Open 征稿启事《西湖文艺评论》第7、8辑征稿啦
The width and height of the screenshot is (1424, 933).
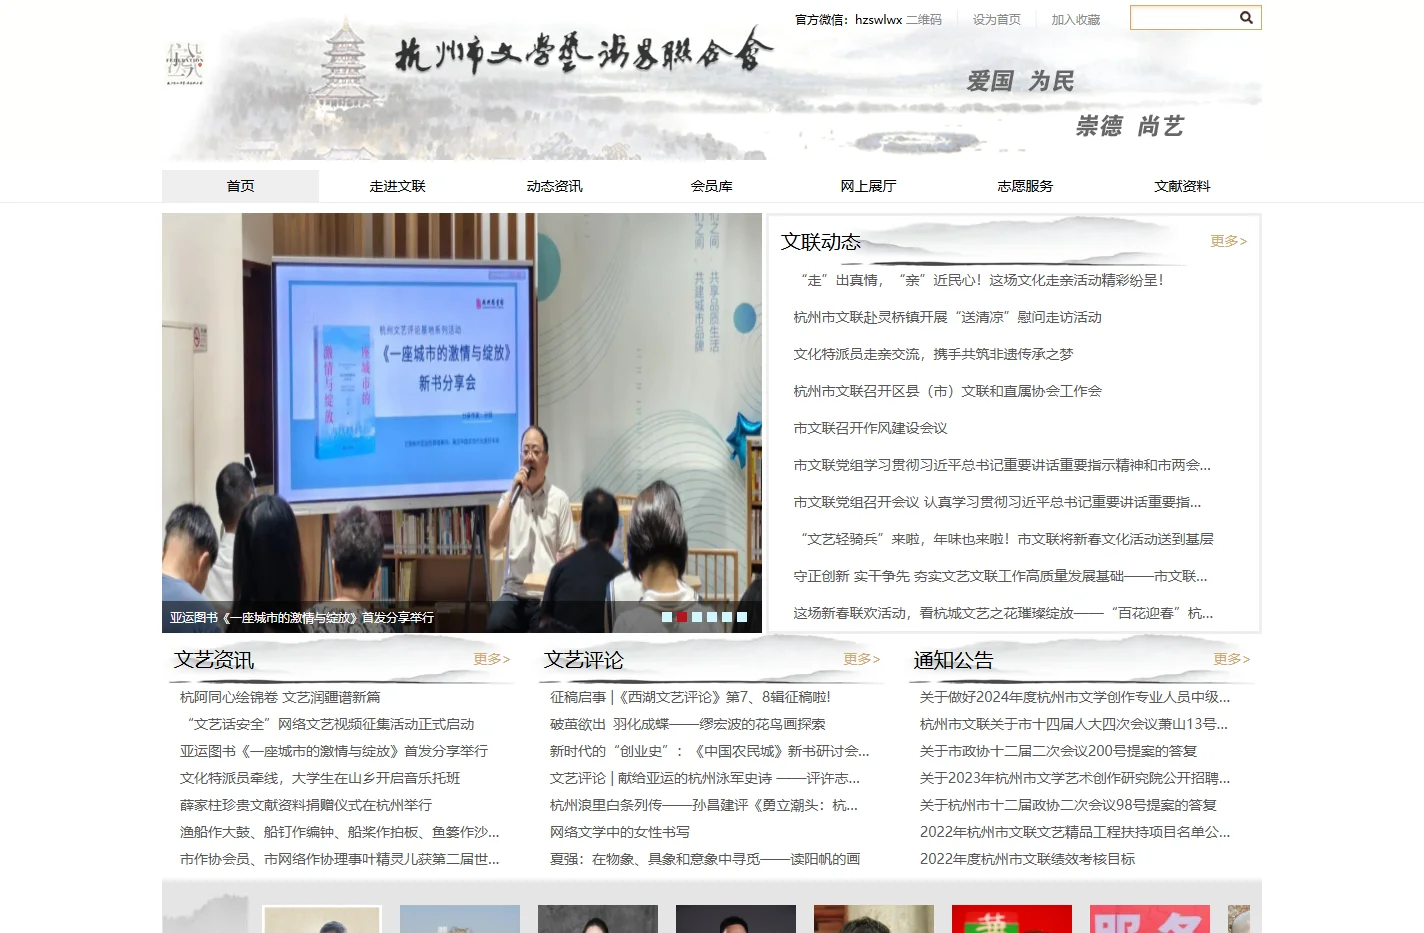(x=690, y=697)
